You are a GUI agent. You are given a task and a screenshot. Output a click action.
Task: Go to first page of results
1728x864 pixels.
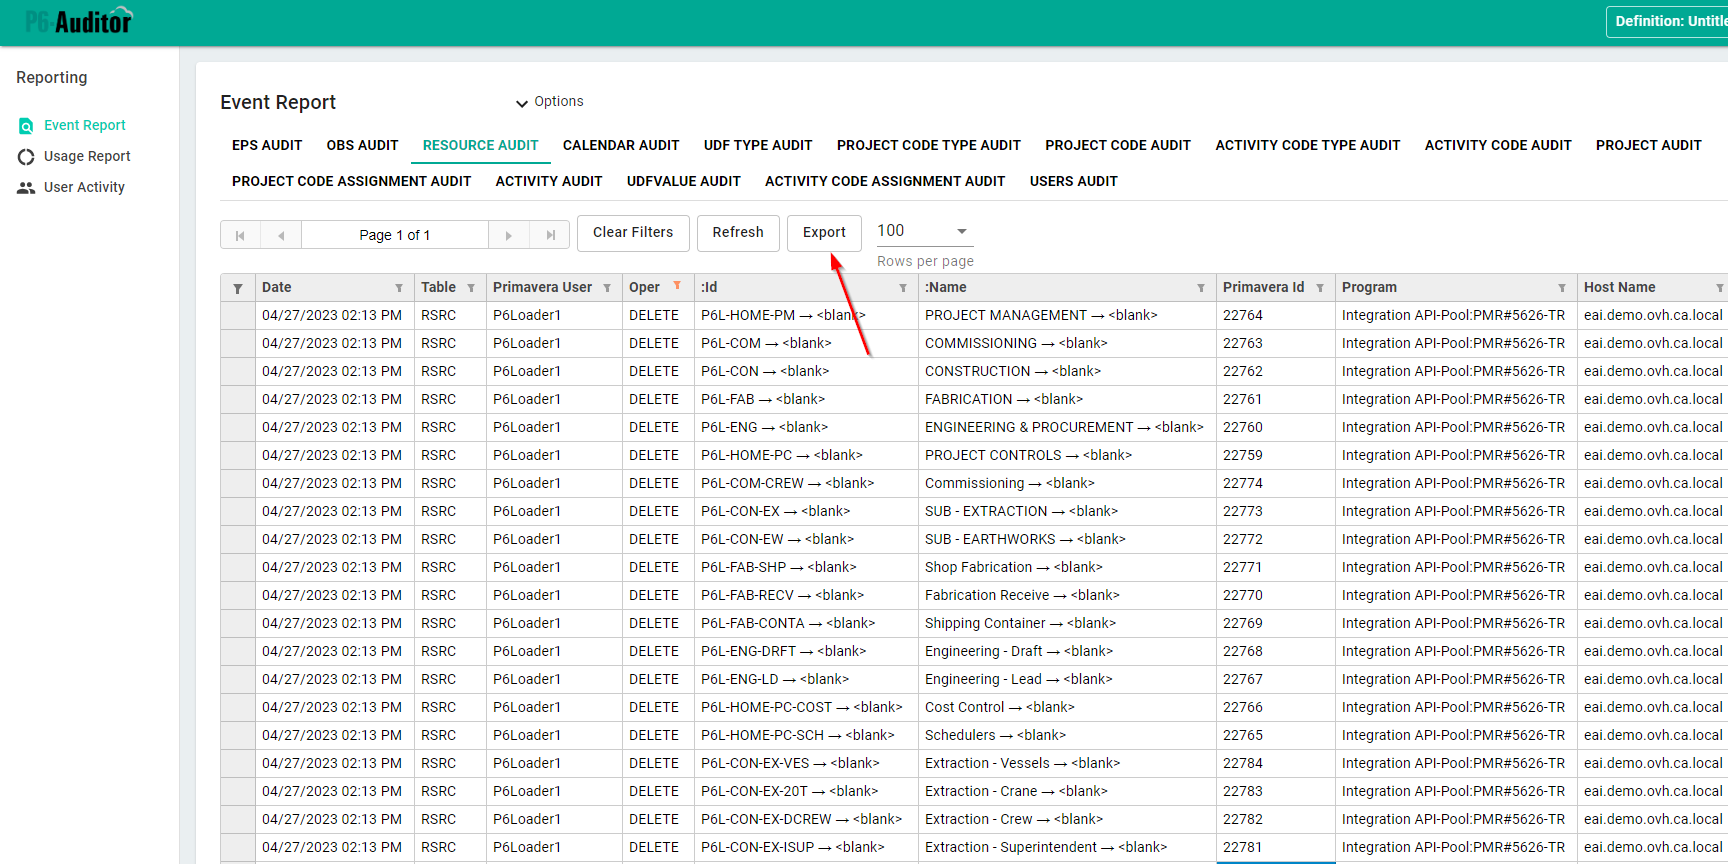240,235
